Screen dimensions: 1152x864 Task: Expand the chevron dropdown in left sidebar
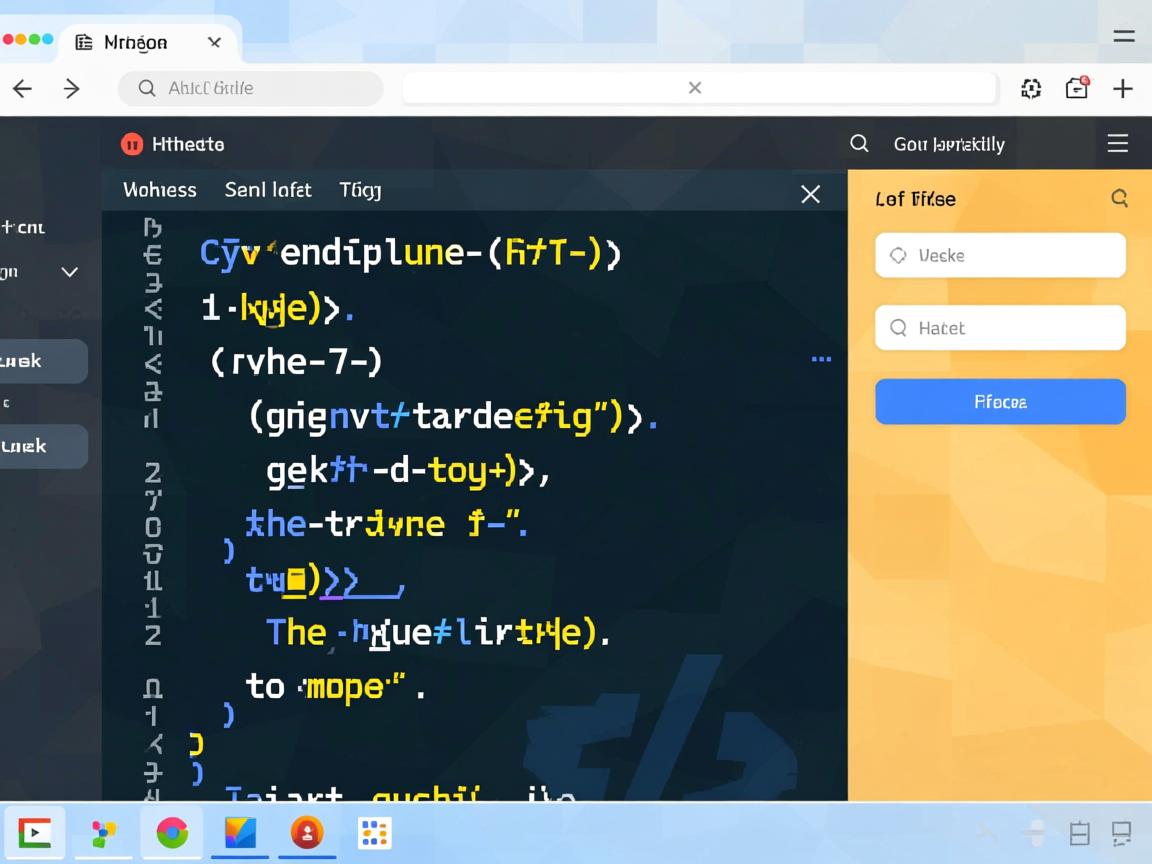coord(70,272)
